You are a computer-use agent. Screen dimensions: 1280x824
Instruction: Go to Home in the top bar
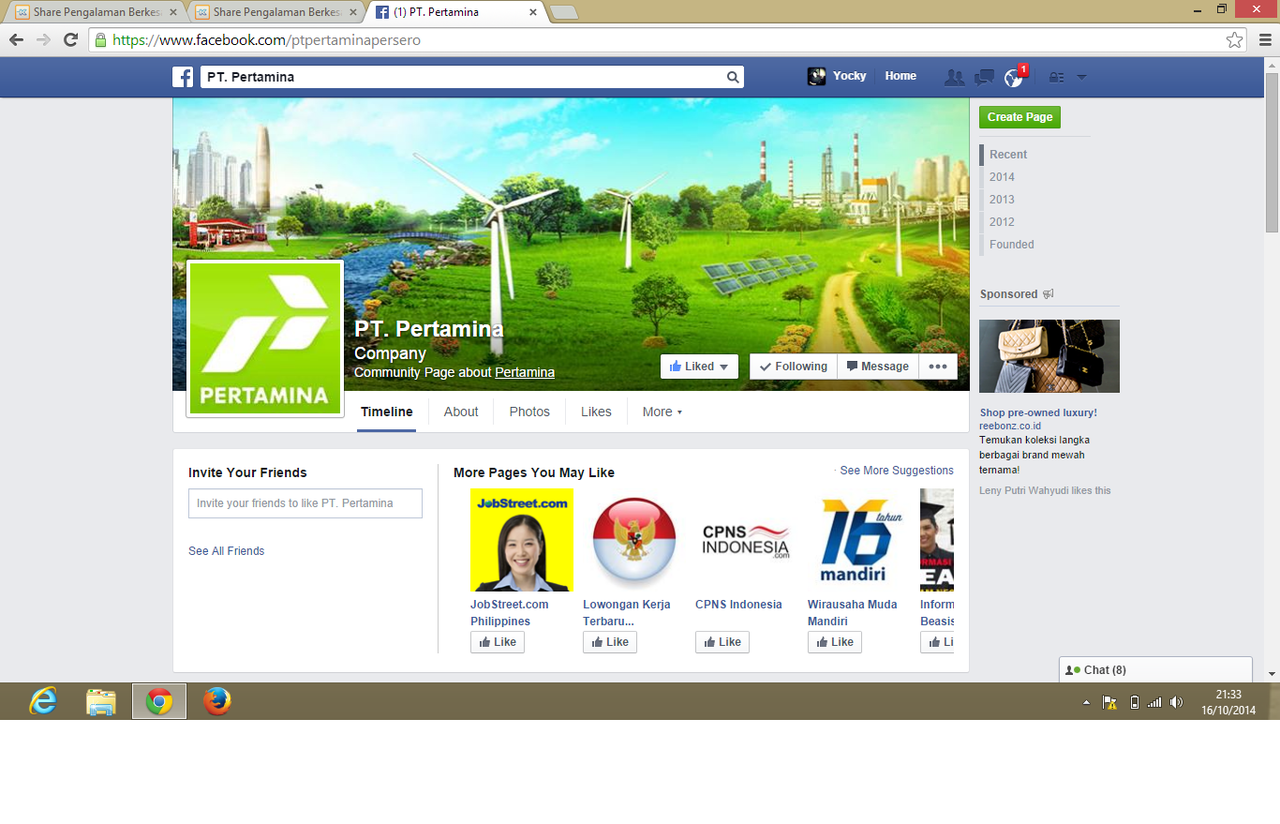pyautogui.click(x=900, y=76)
